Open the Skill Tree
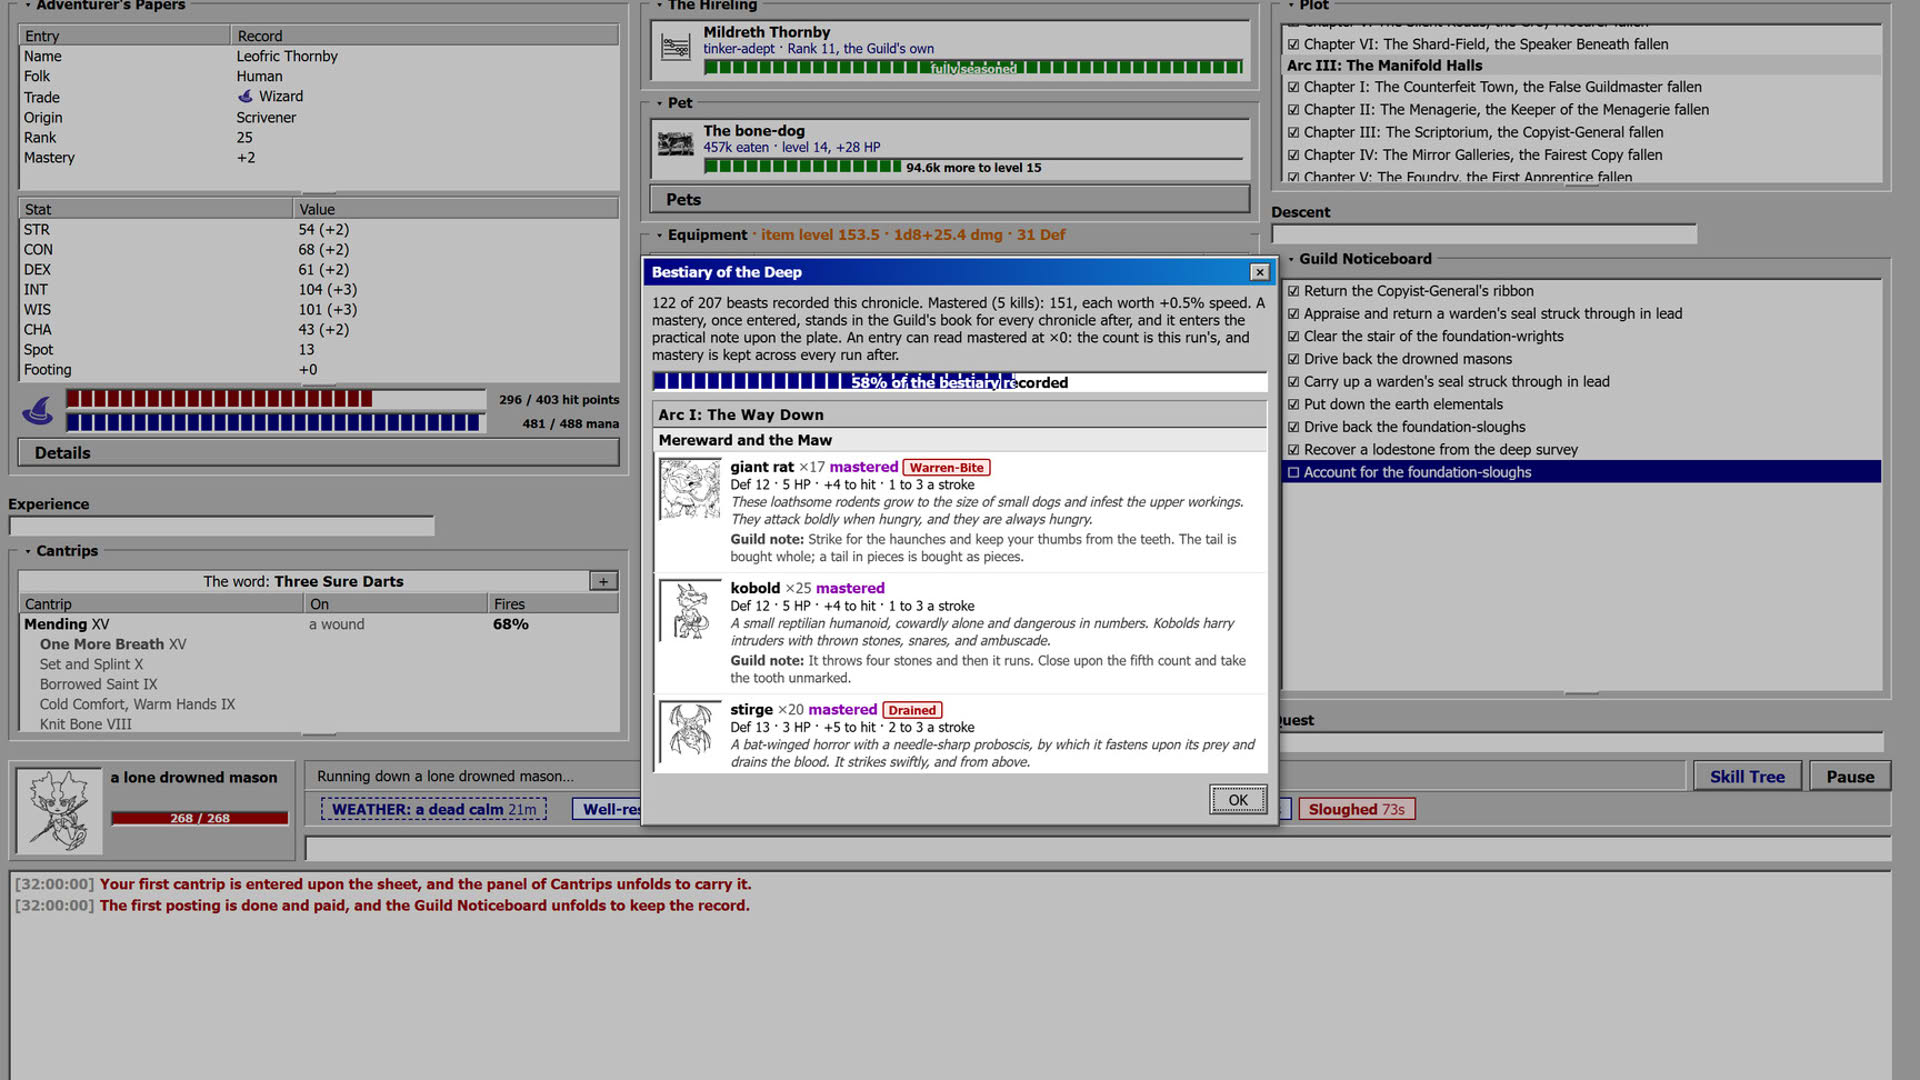Image resolution: width=1920 pixels, height=1080 pixels. (1747, 777)
